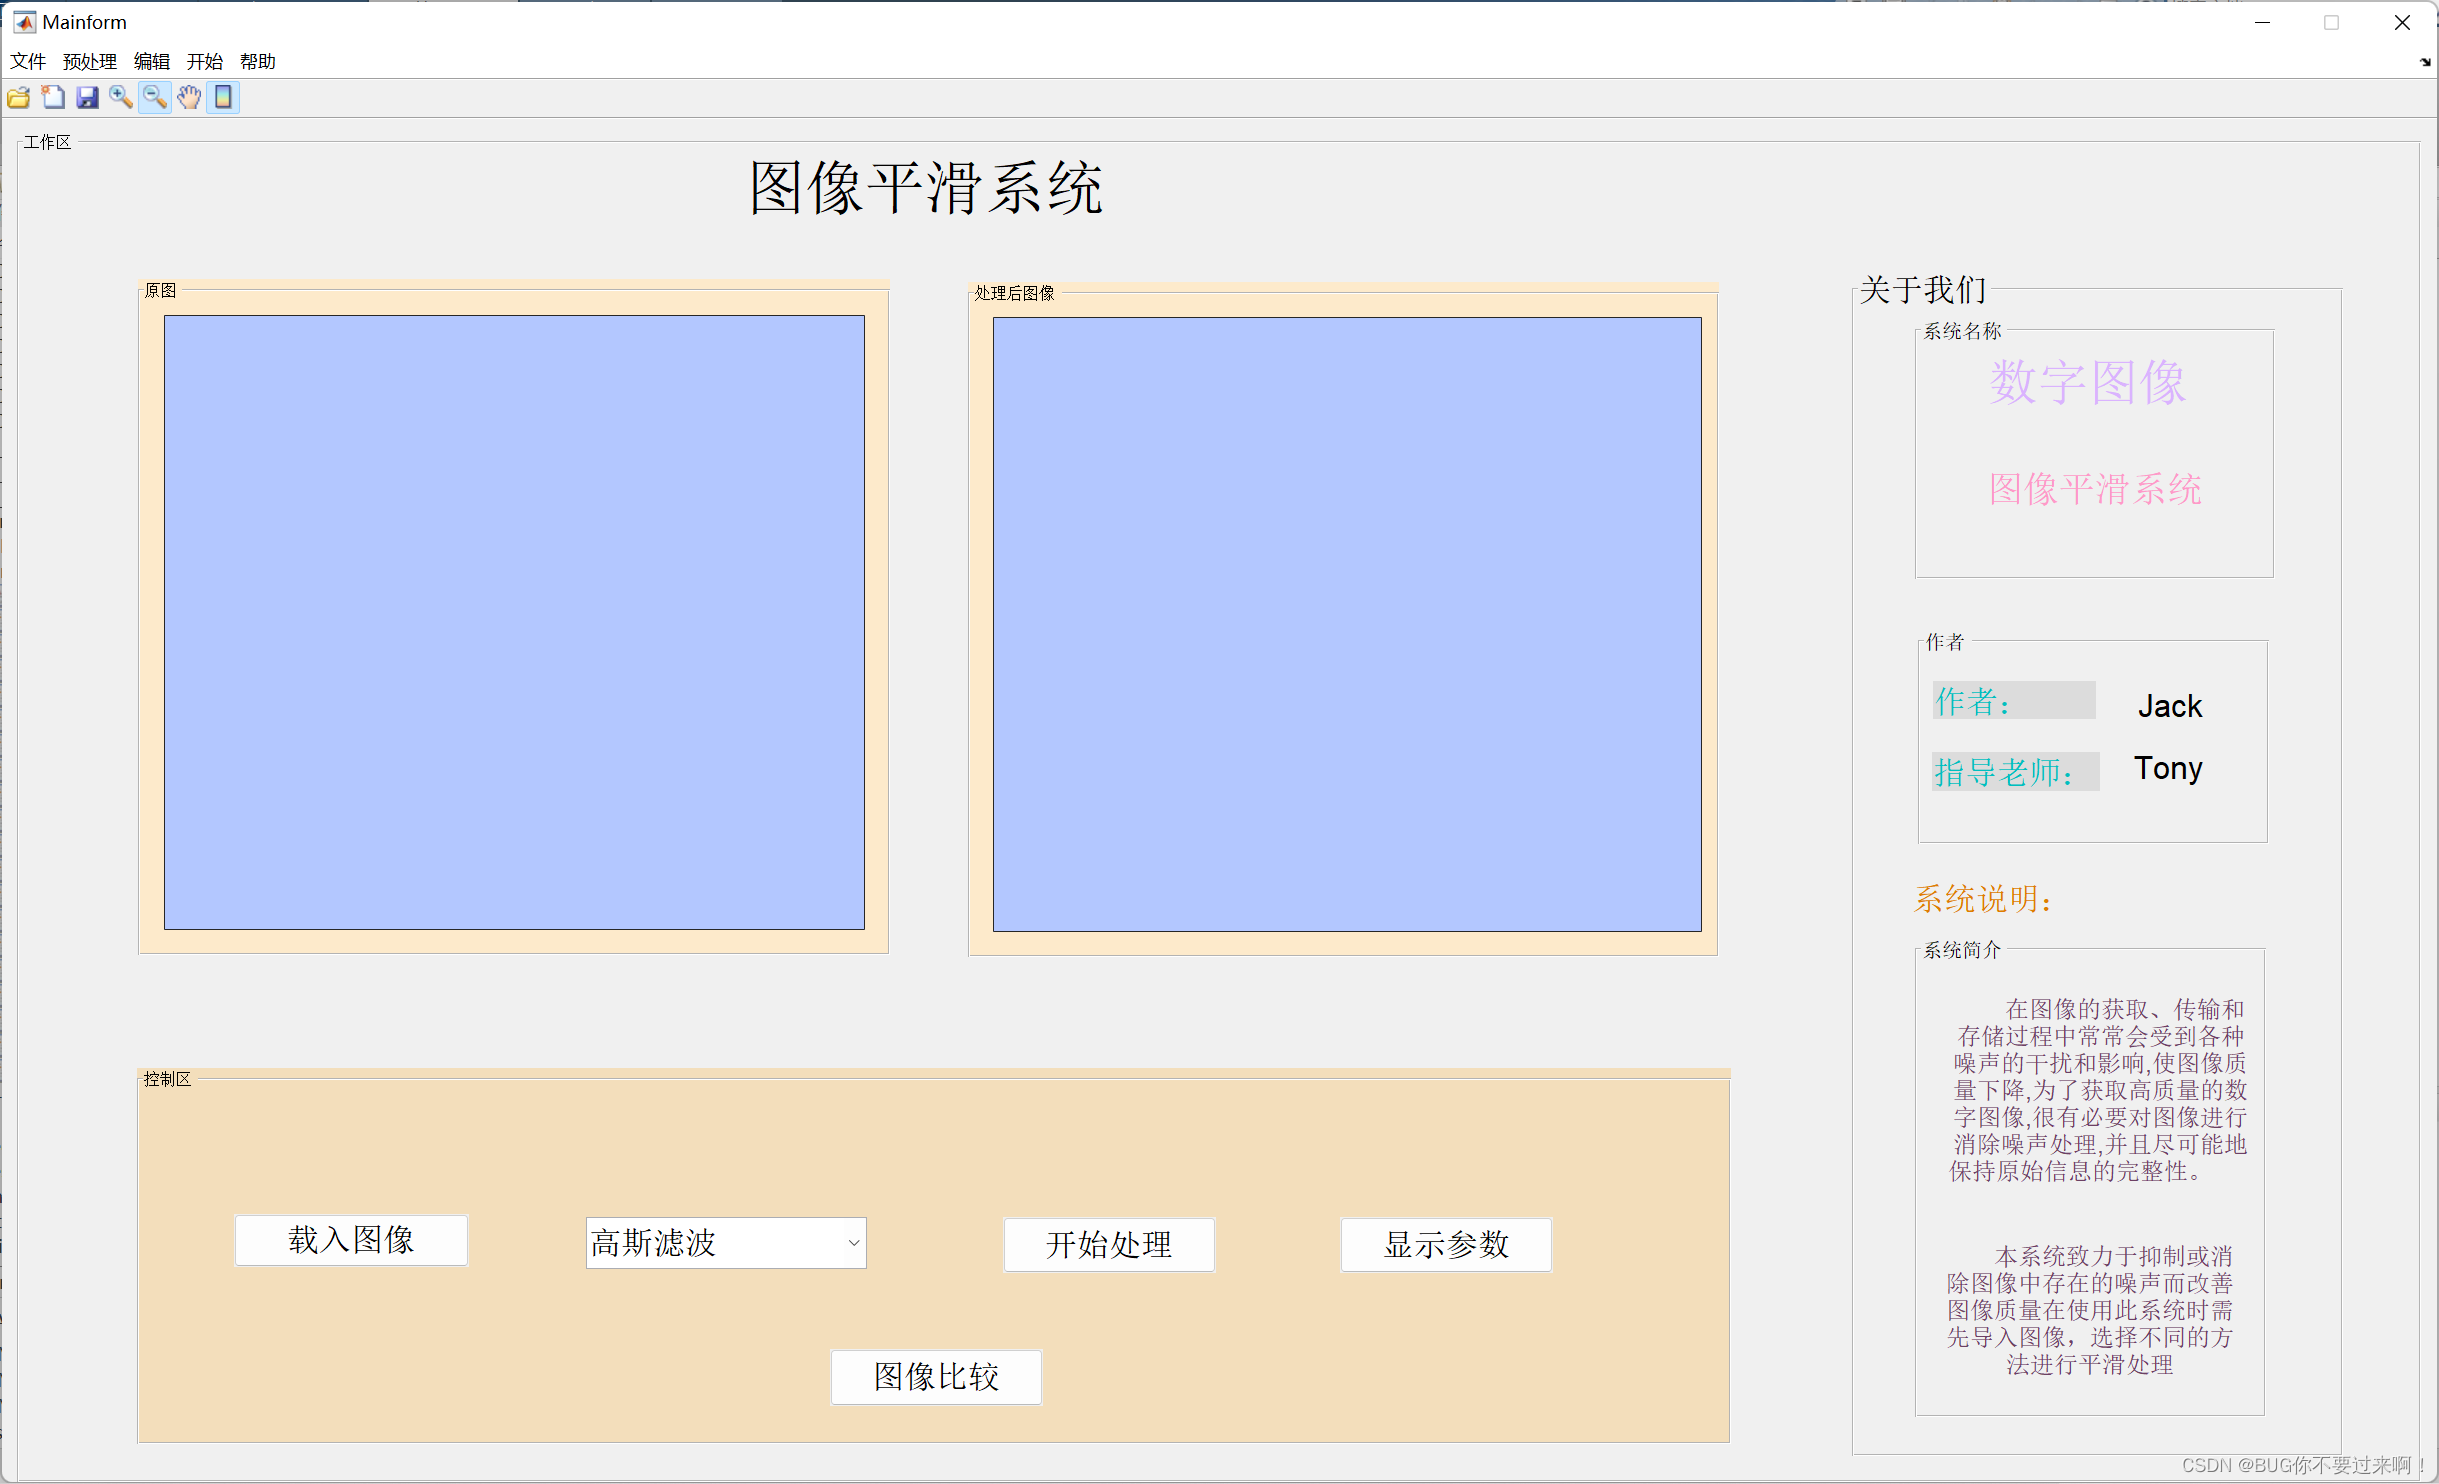Click the 作者： label

coord(2013,700)
